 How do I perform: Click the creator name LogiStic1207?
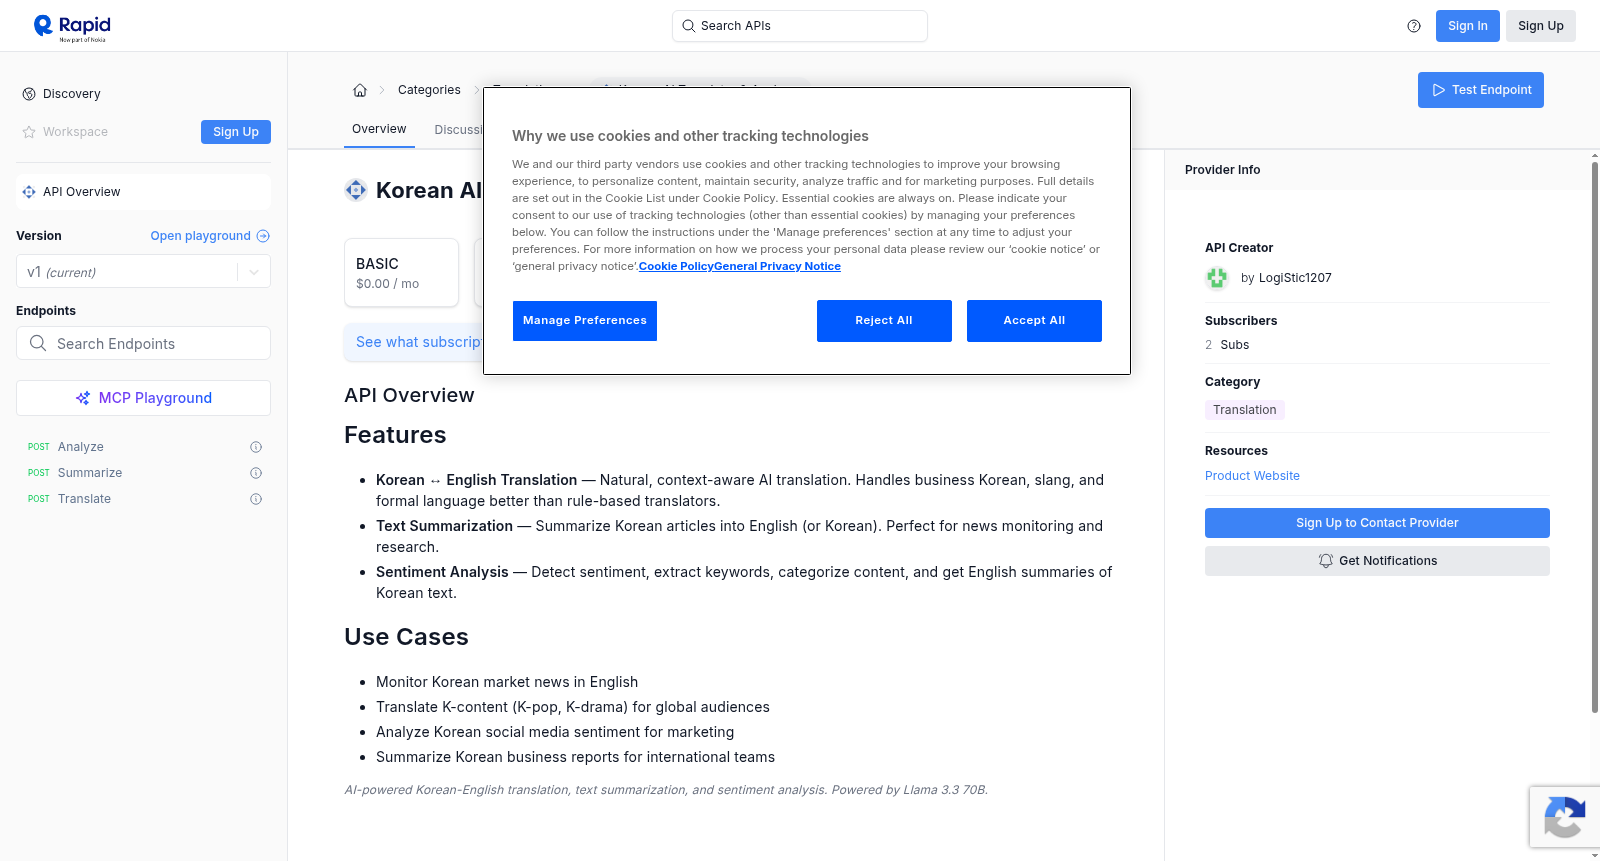point(1295,278)
